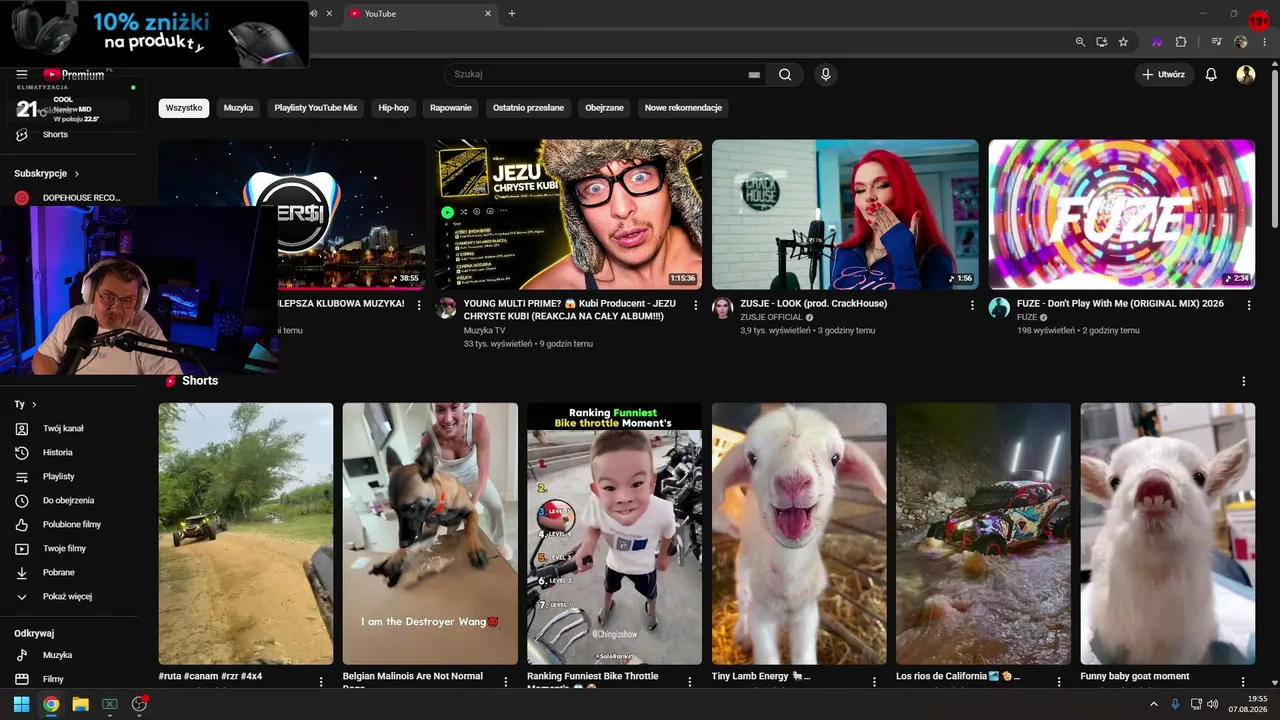Select the Hip-hop filter chip
This screenshot has width=1280, height=720.
point(393,108)
